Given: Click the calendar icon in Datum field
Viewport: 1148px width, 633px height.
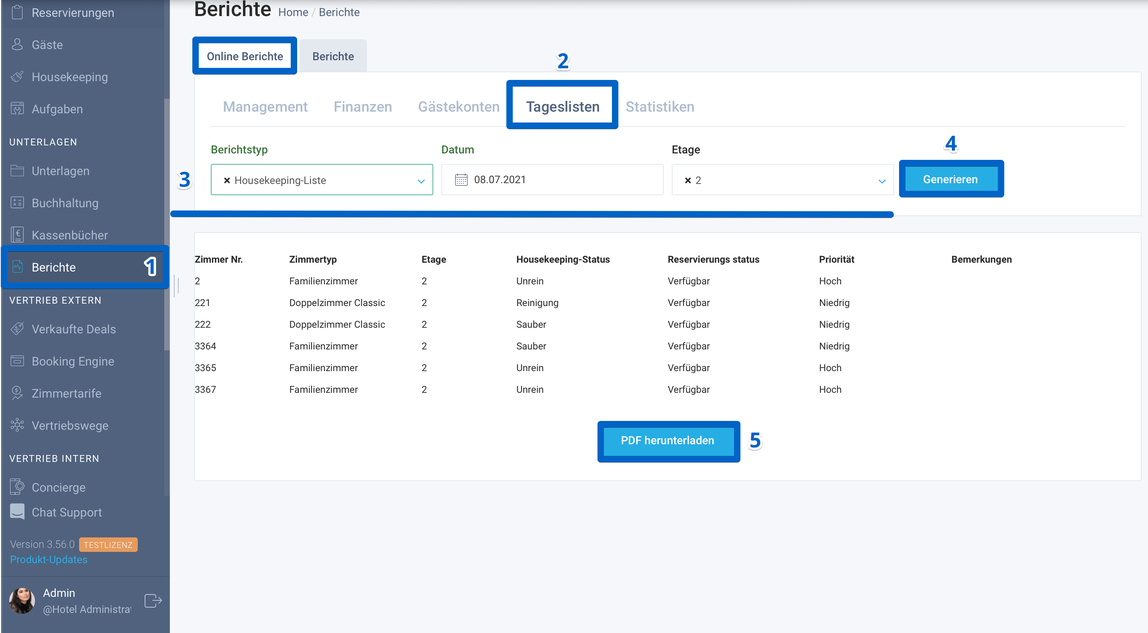Looking at the screenshot, I should (461, 179).
